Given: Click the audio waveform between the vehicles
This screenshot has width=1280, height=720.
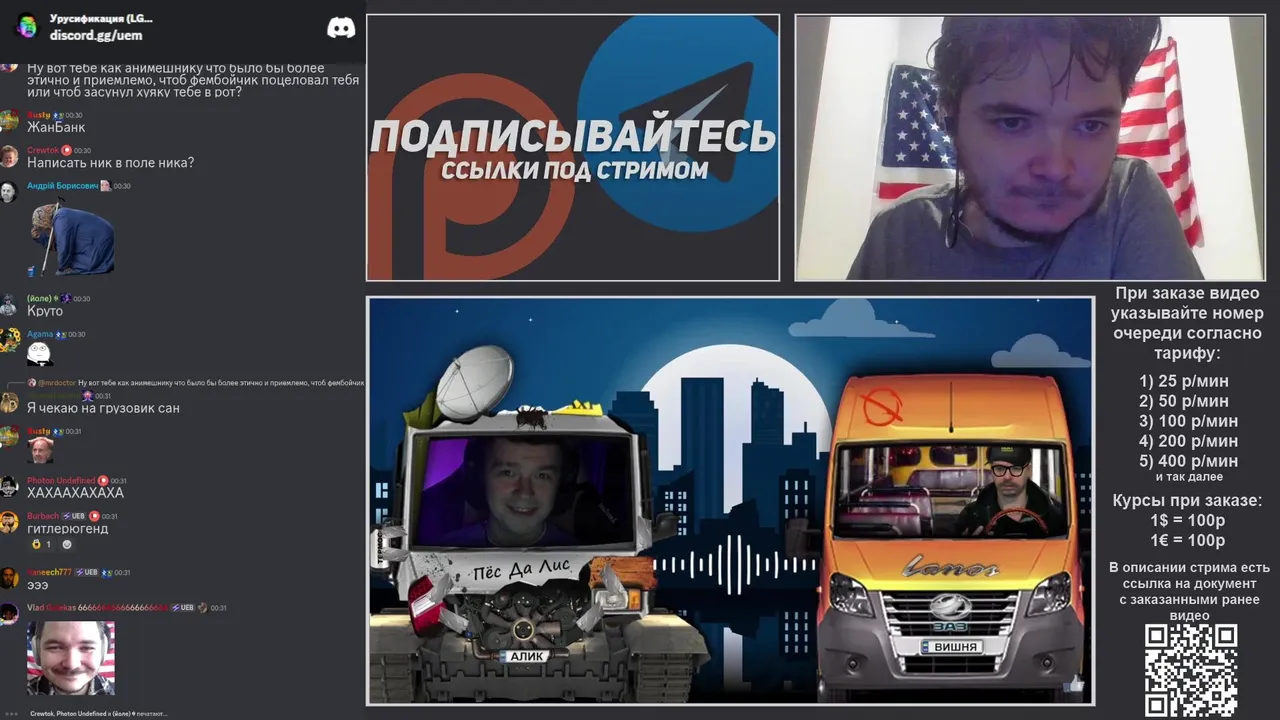Looking at the screenshot, I should [x=735, y=565].
